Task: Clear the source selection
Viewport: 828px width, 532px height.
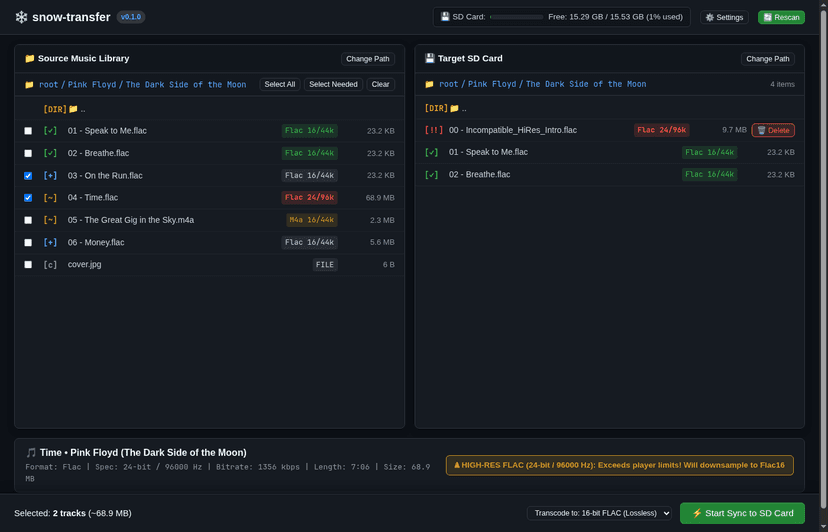Action: pos(380,85)
